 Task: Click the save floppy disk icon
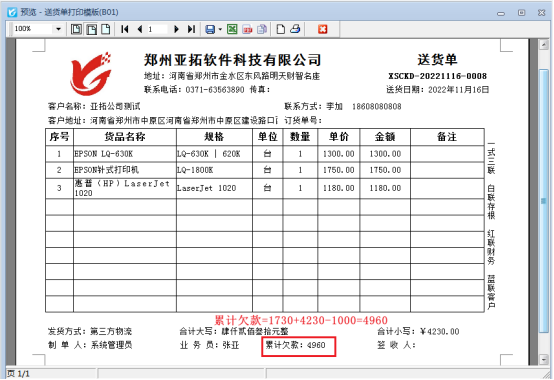click(210, 29)
